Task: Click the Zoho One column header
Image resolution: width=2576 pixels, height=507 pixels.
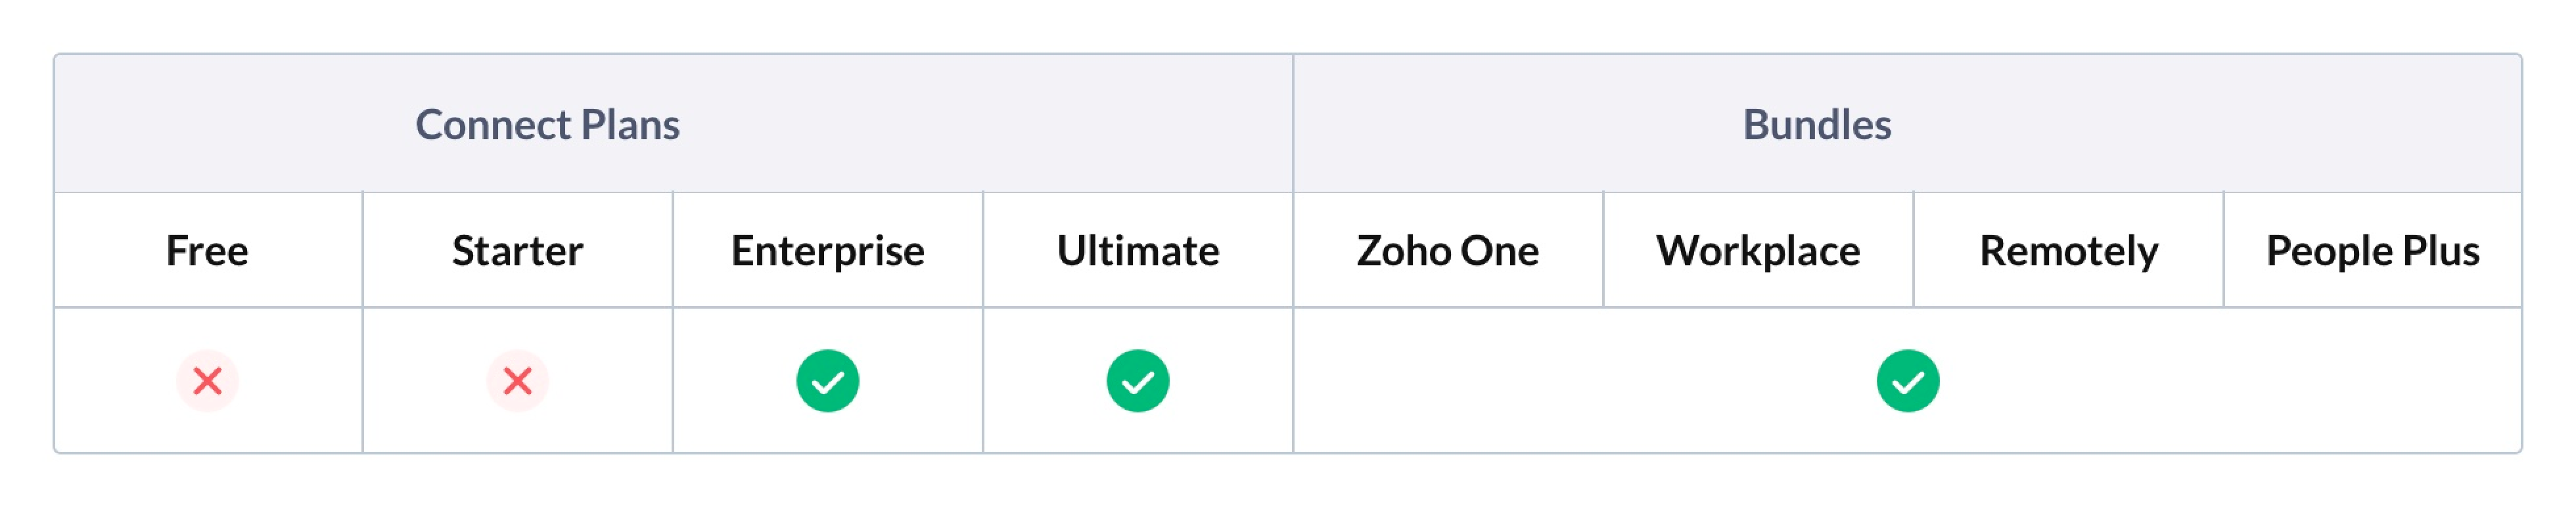Action: coord(1447,251)
